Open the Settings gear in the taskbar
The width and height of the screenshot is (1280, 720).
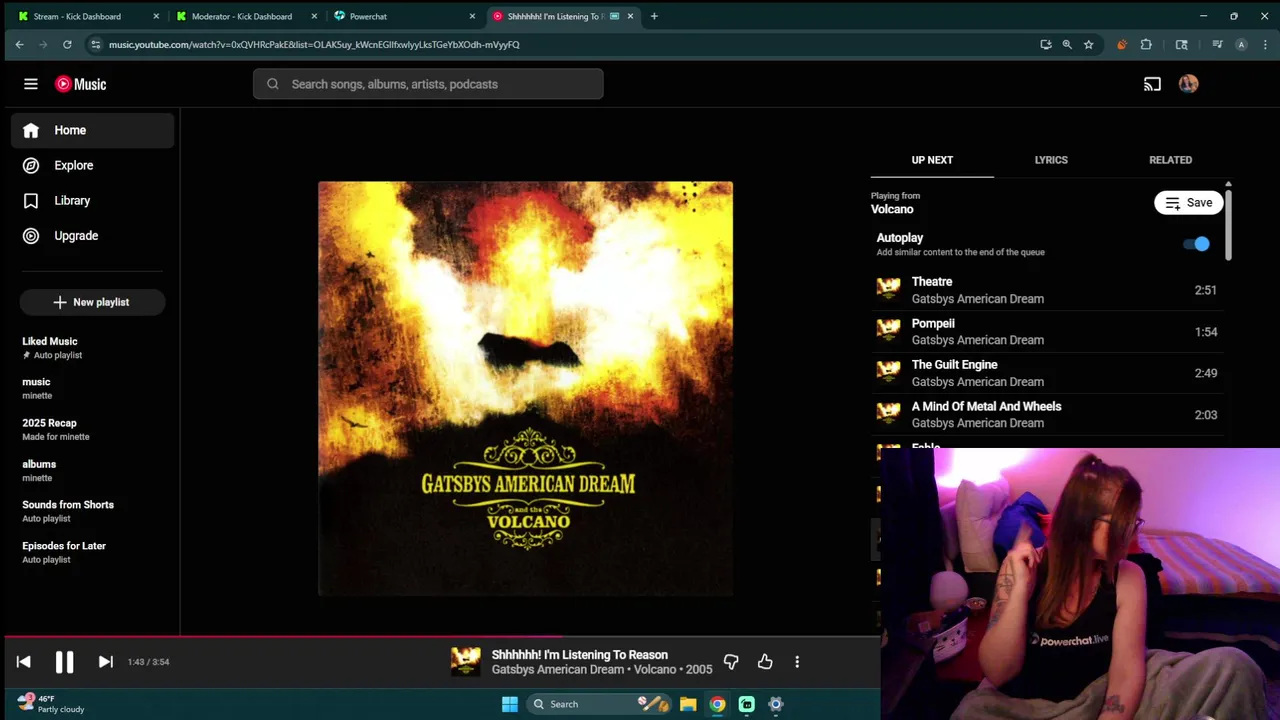point(775,704)
